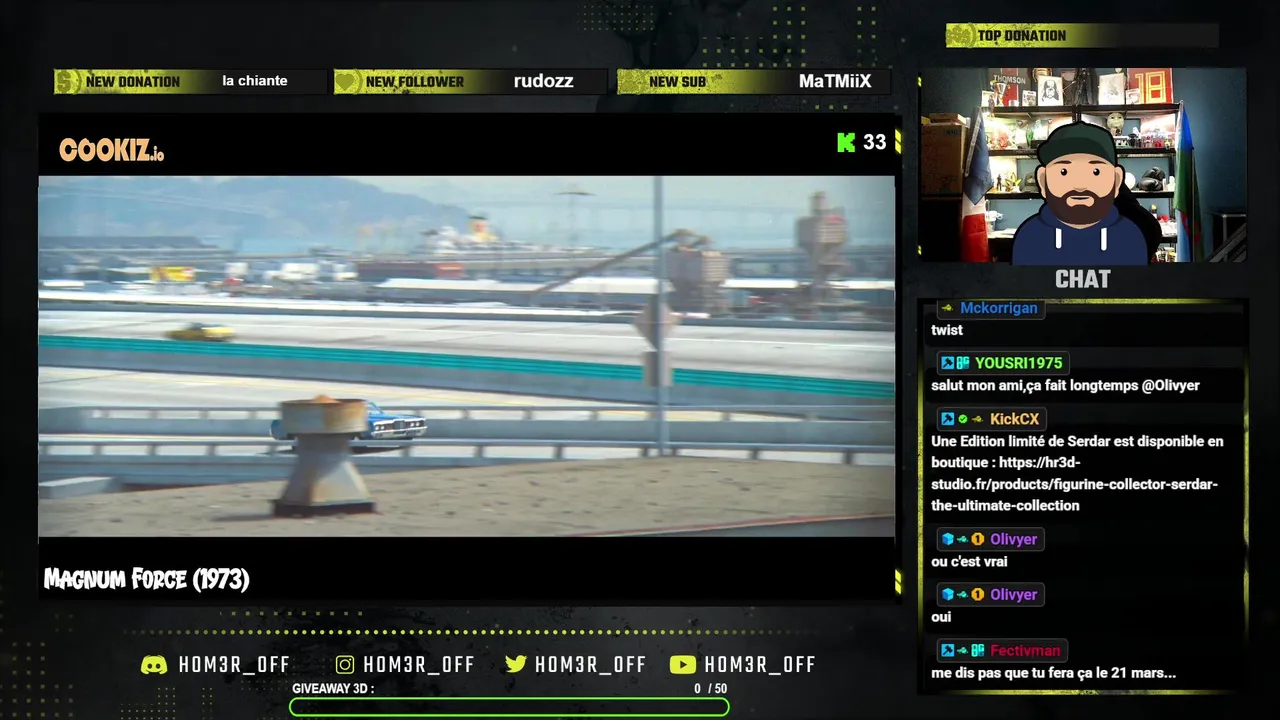Click the message 'salut mon ami,ça fait longtemps'
Image resolution: width=1280 pixels, height=720 pixels.
[1035, 386]
